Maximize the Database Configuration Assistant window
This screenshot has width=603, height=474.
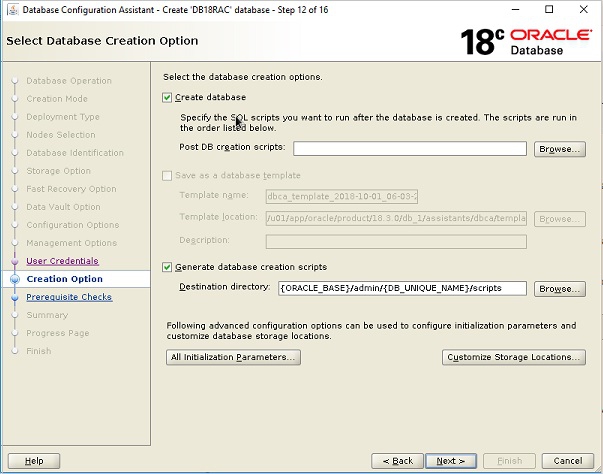point(549,10)
